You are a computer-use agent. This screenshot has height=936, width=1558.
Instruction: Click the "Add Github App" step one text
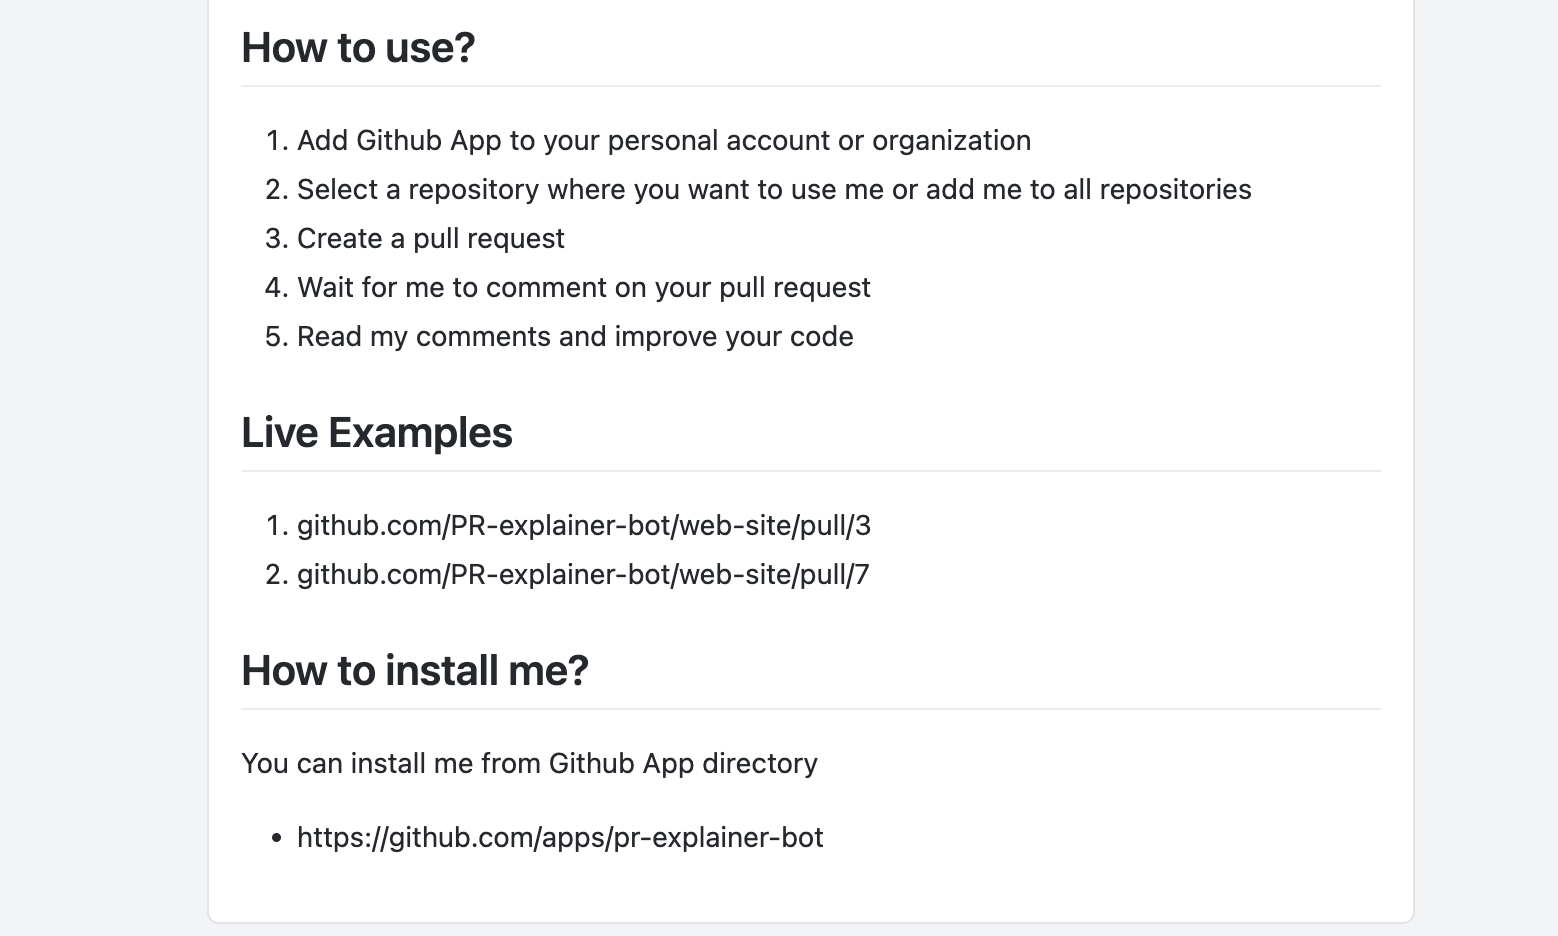[x=399, y=141]
